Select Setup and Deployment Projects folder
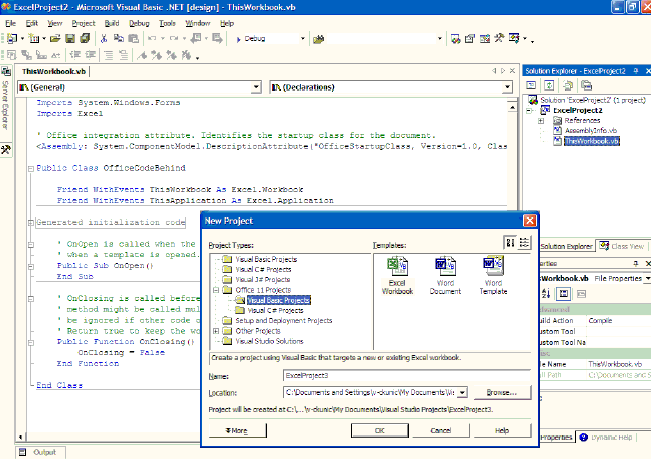 284,320
